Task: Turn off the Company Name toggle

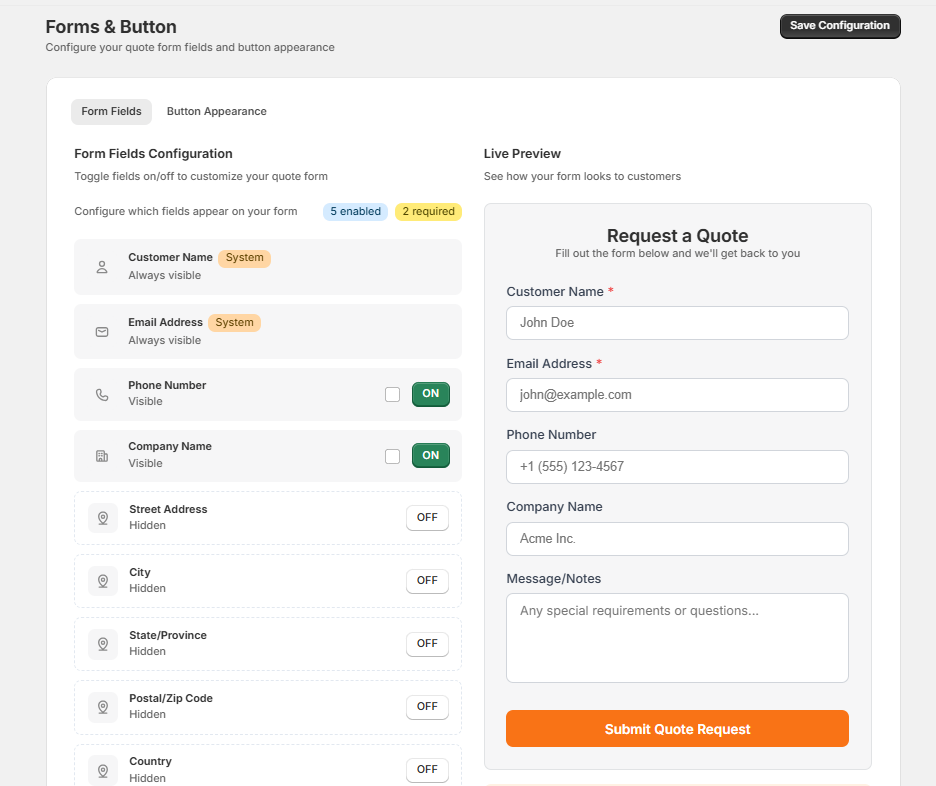Action: tap(430, 455)
